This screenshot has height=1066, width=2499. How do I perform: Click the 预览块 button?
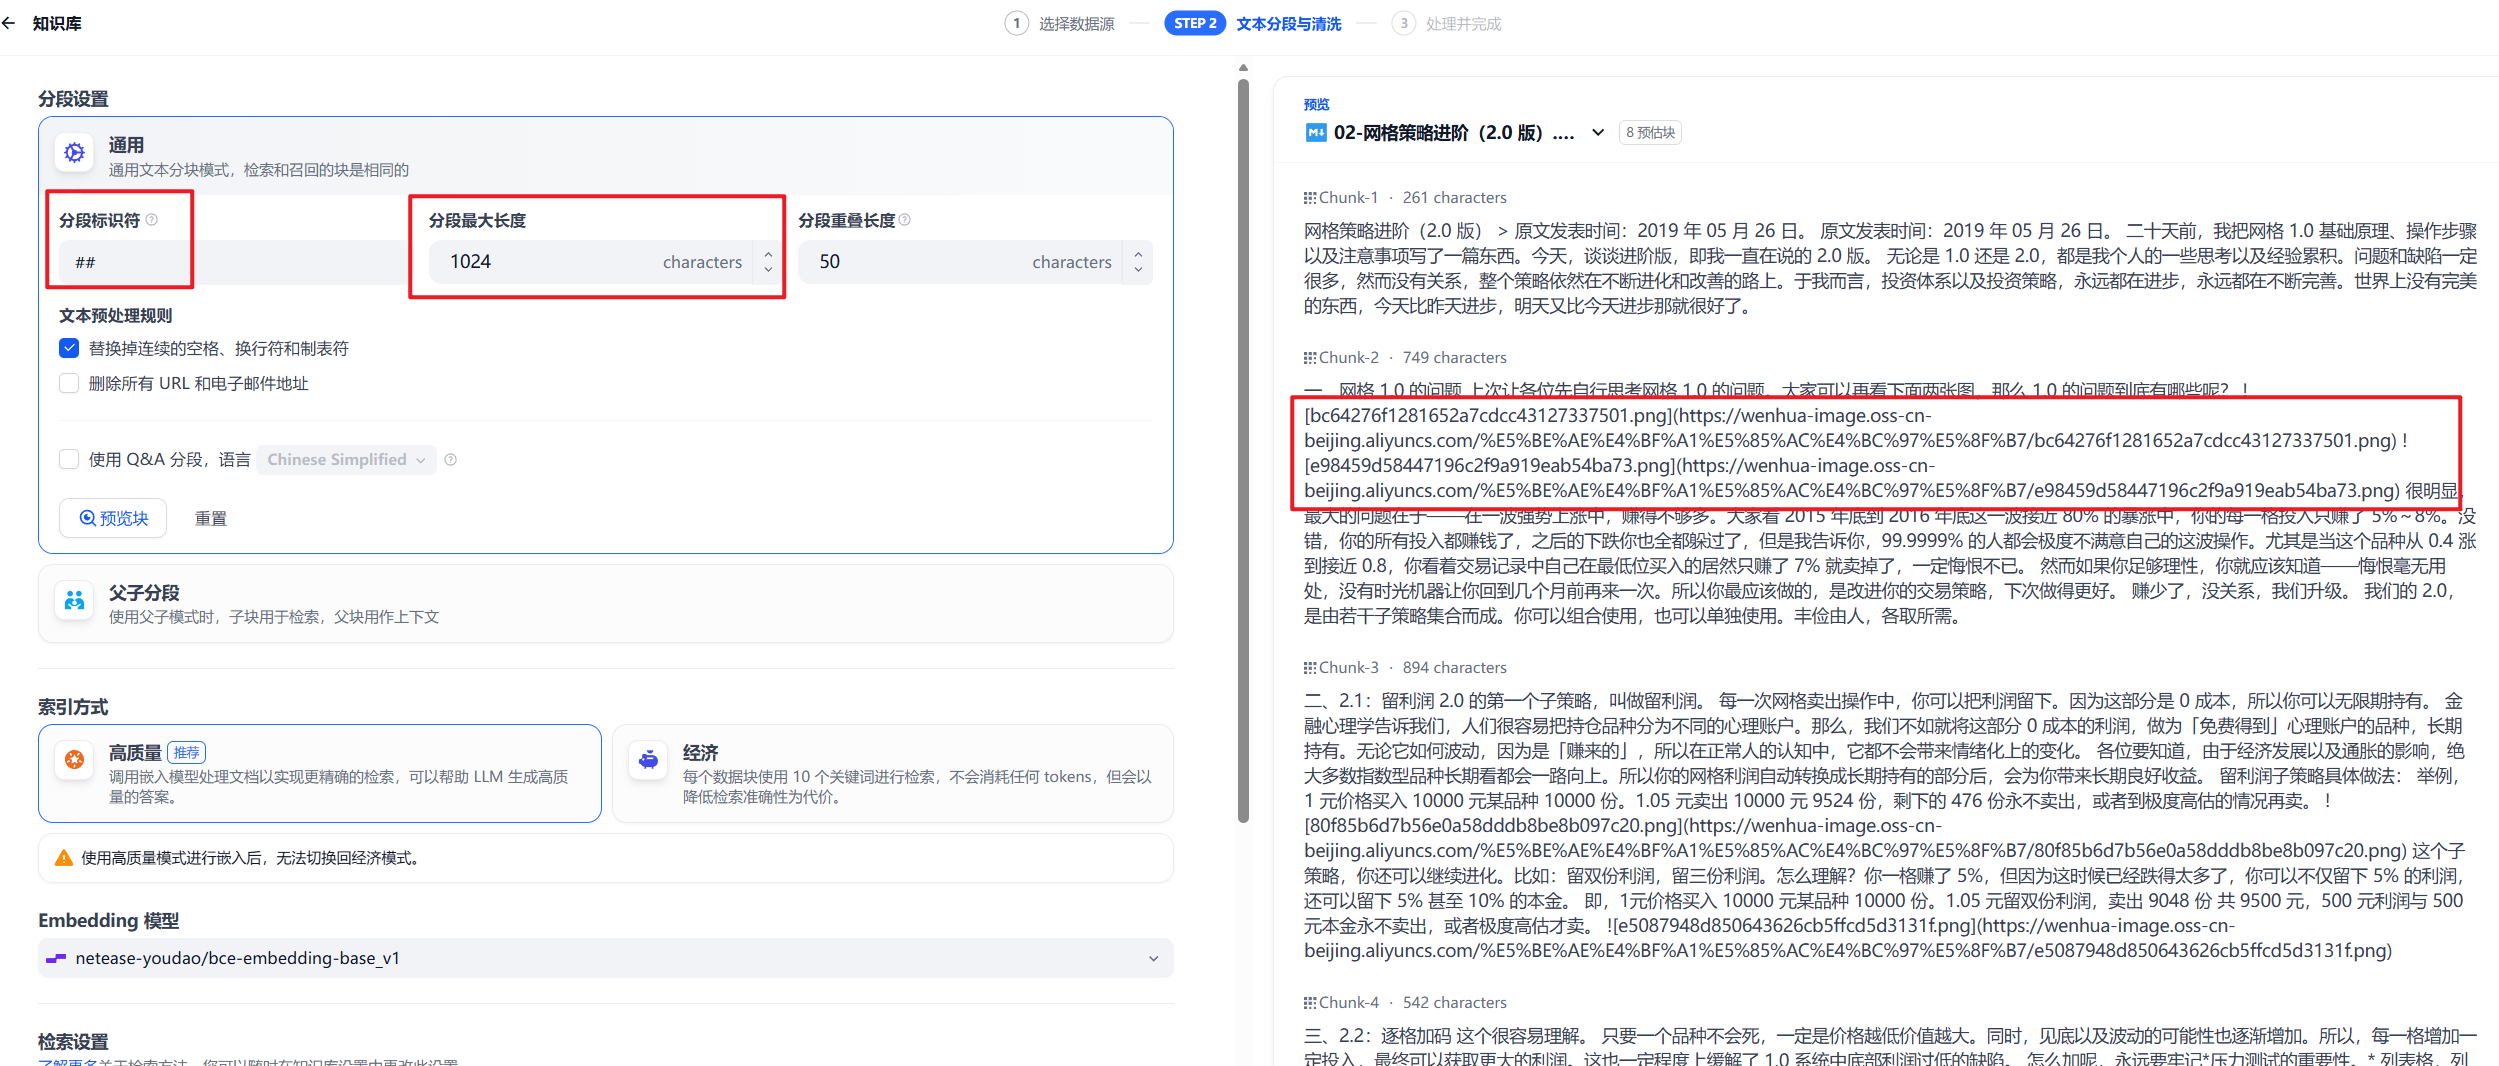coord(112,518)
